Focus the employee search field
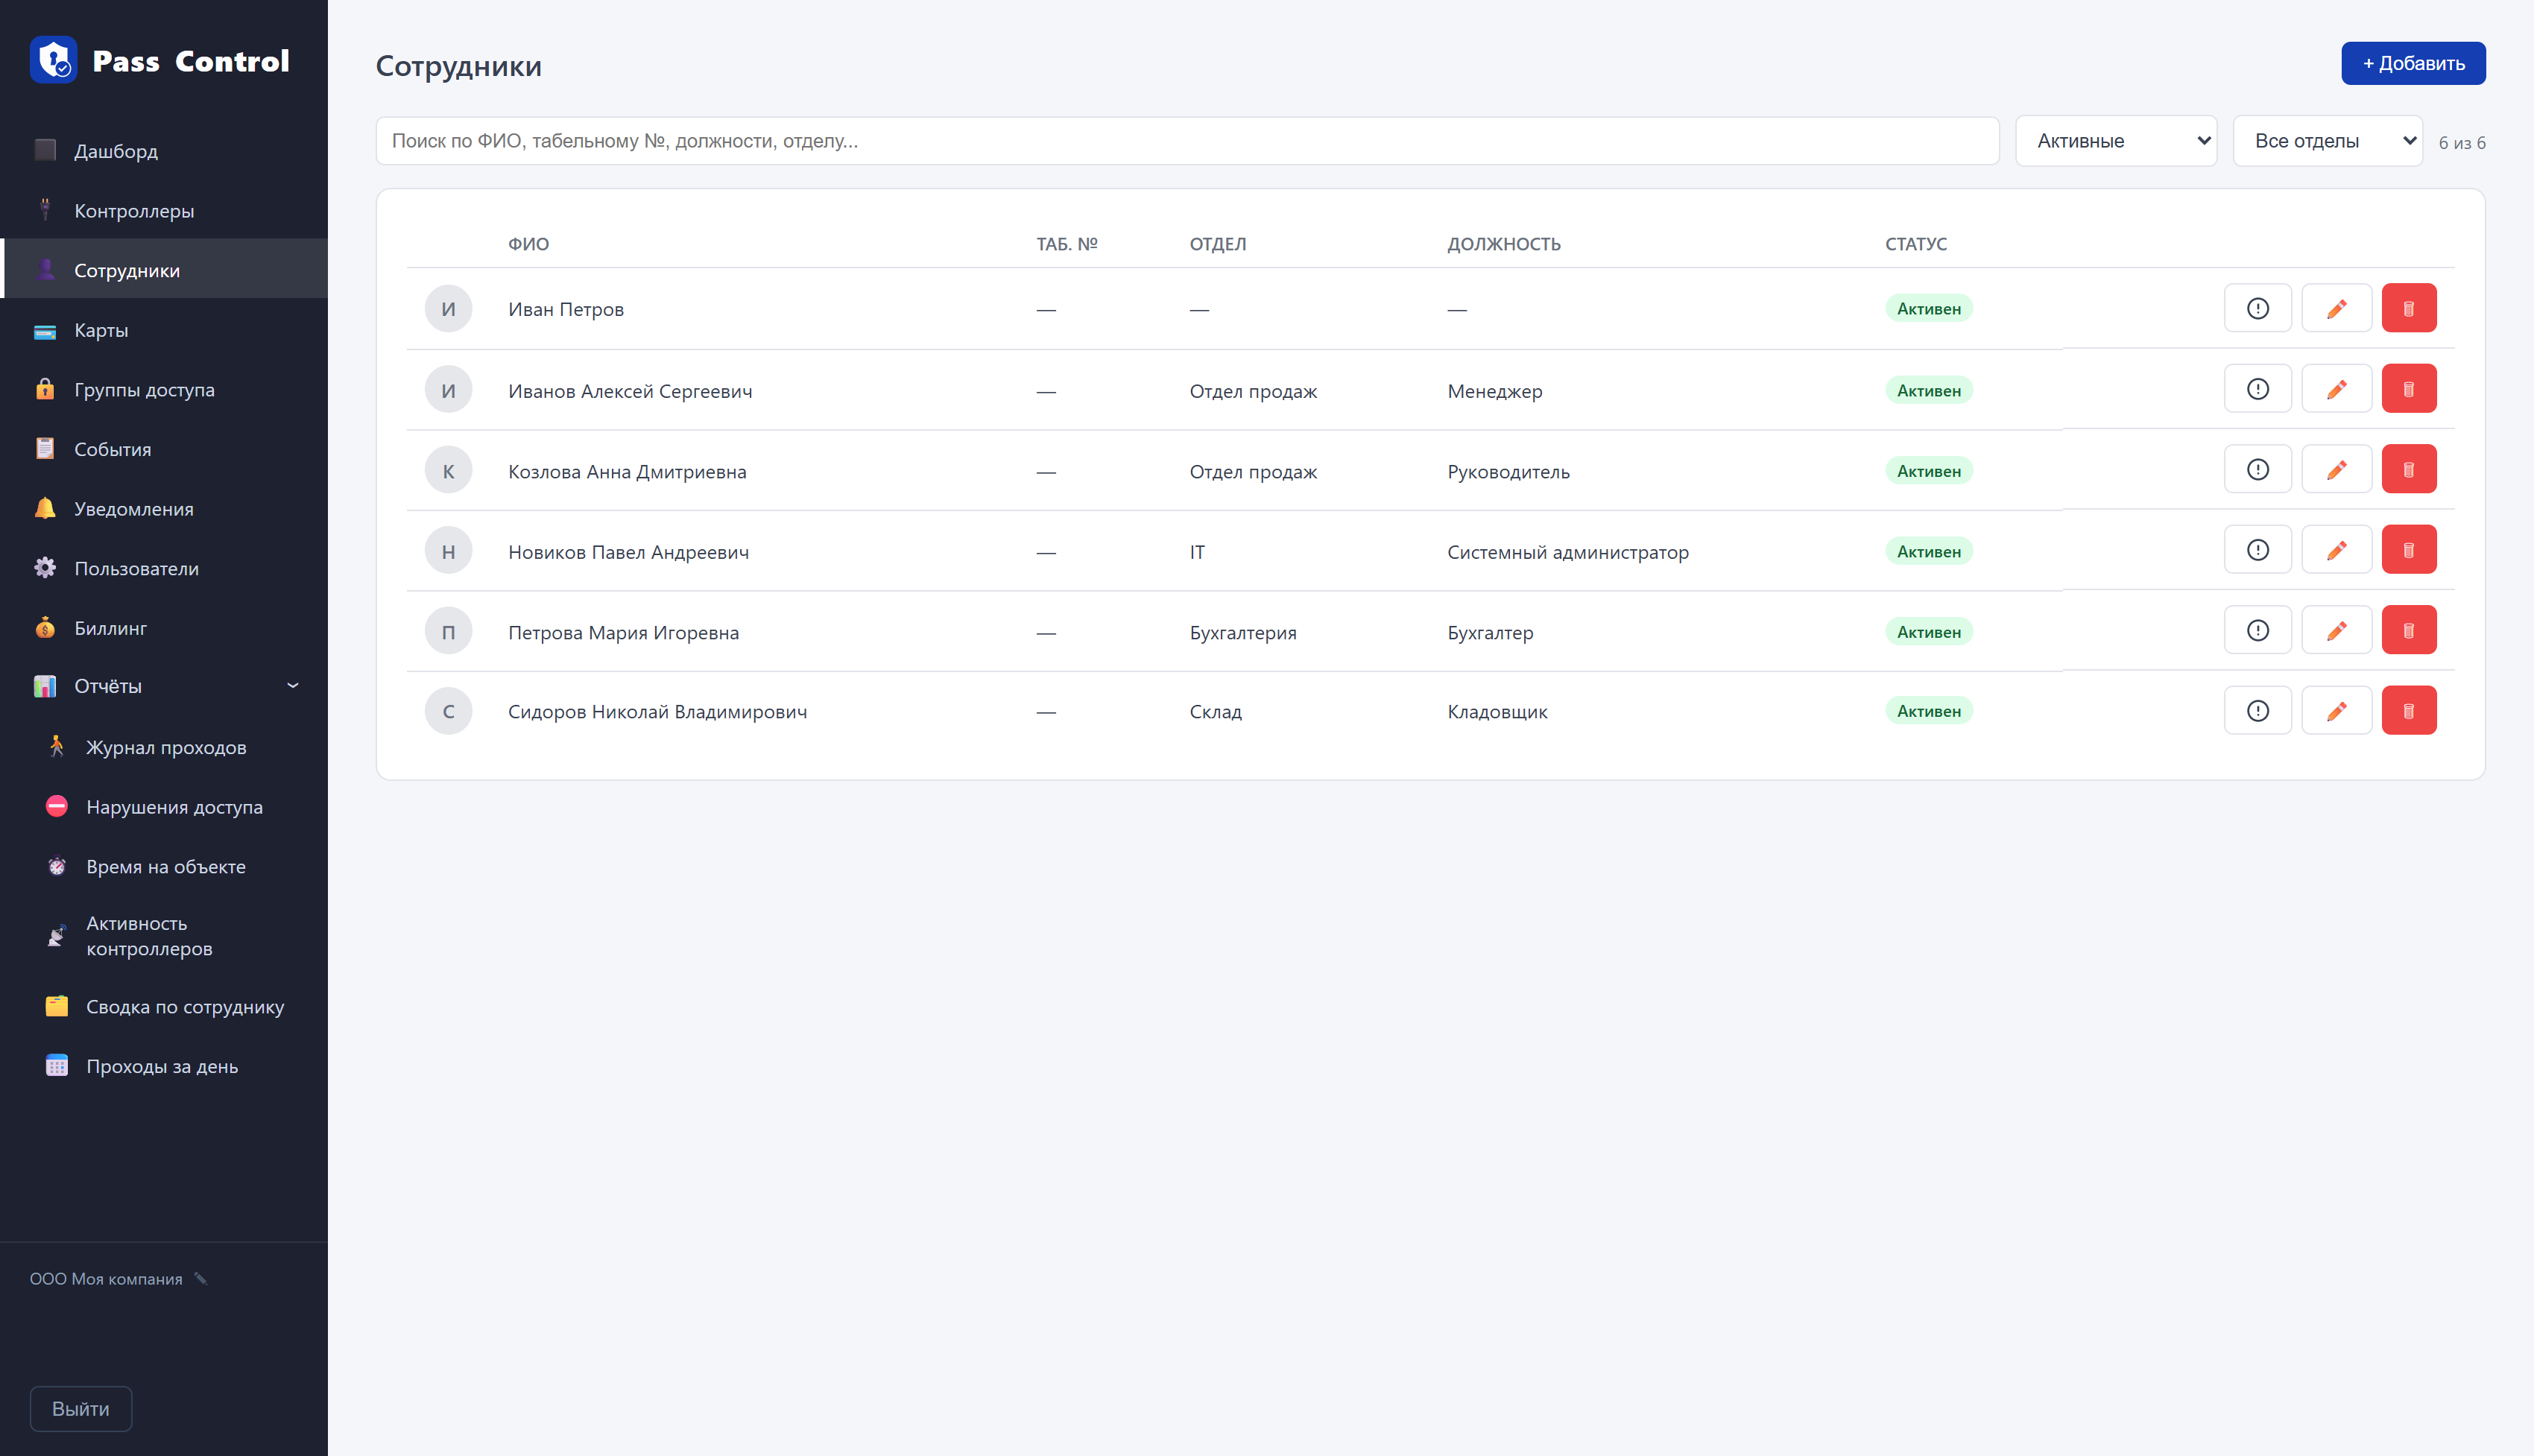Screen dimensions: 2534x1456 click(x=1187, y=141)
